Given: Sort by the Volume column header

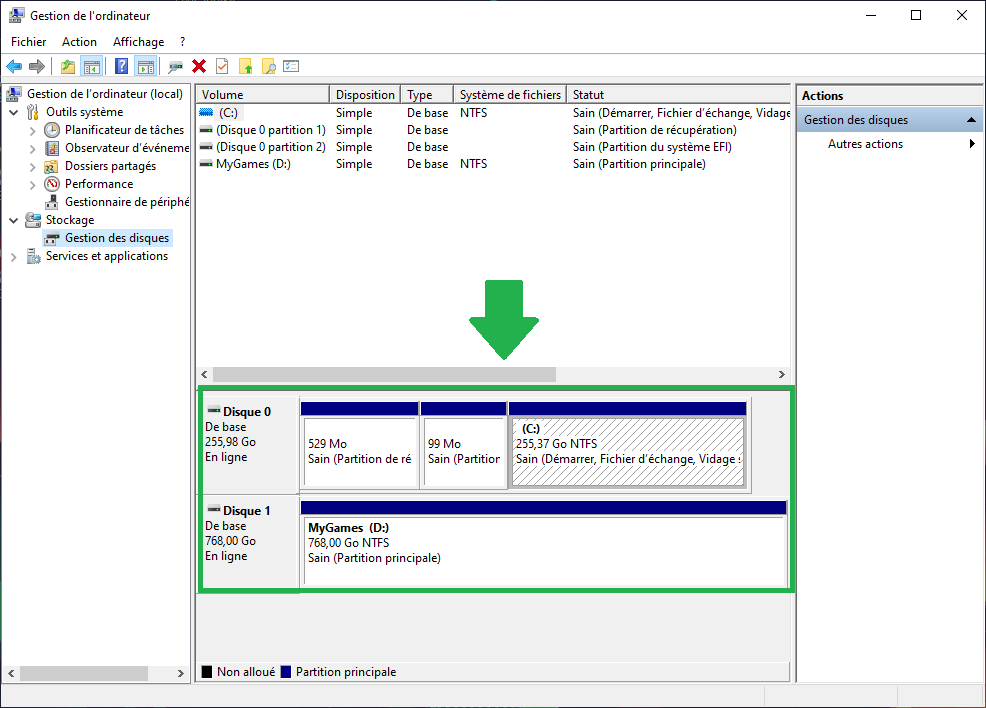Looking at the screenshot, I should pos(263,94).
